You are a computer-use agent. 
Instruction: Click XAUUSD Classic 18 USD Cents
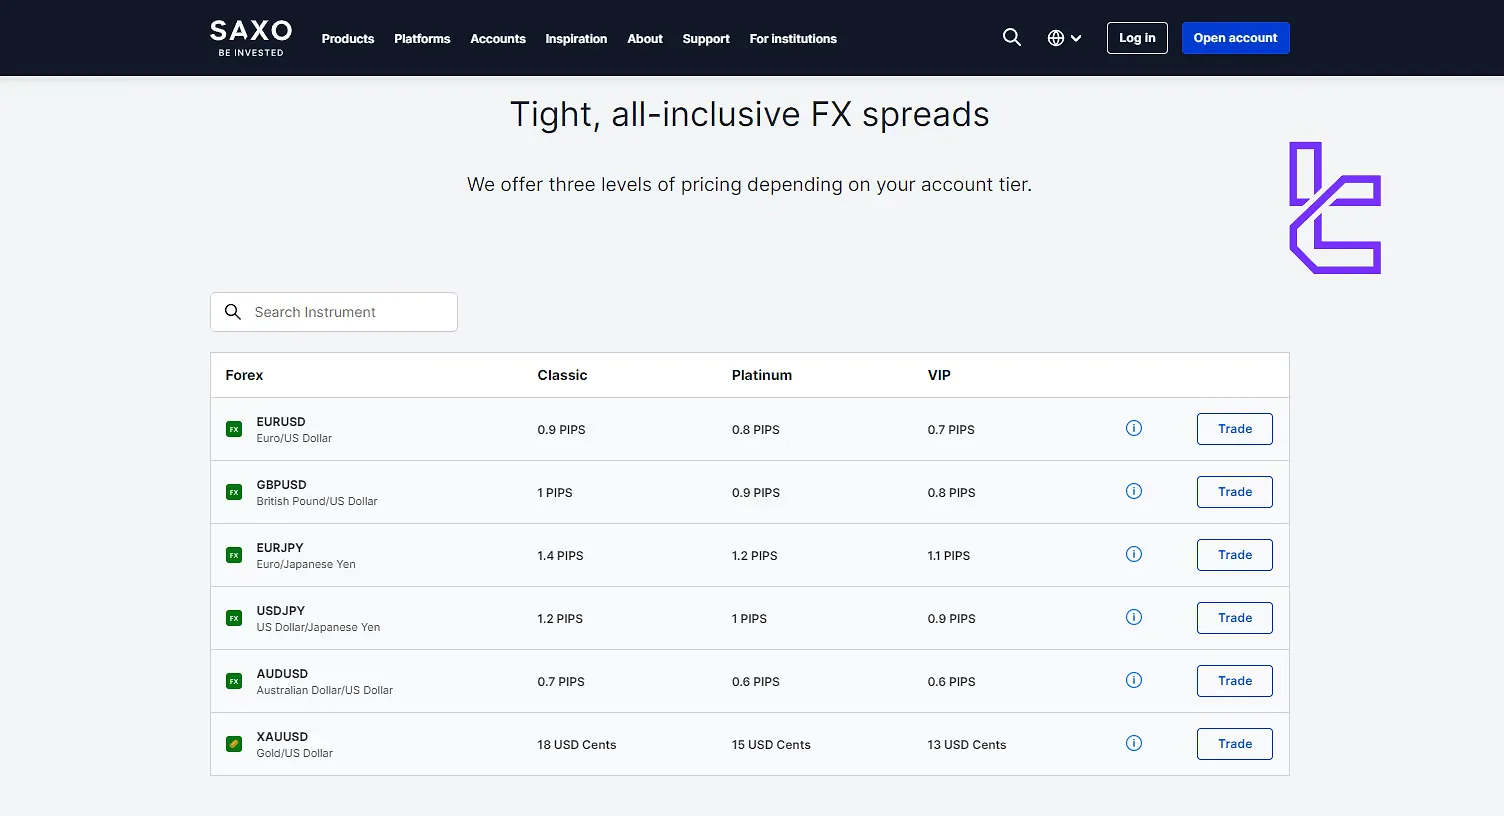577,745
